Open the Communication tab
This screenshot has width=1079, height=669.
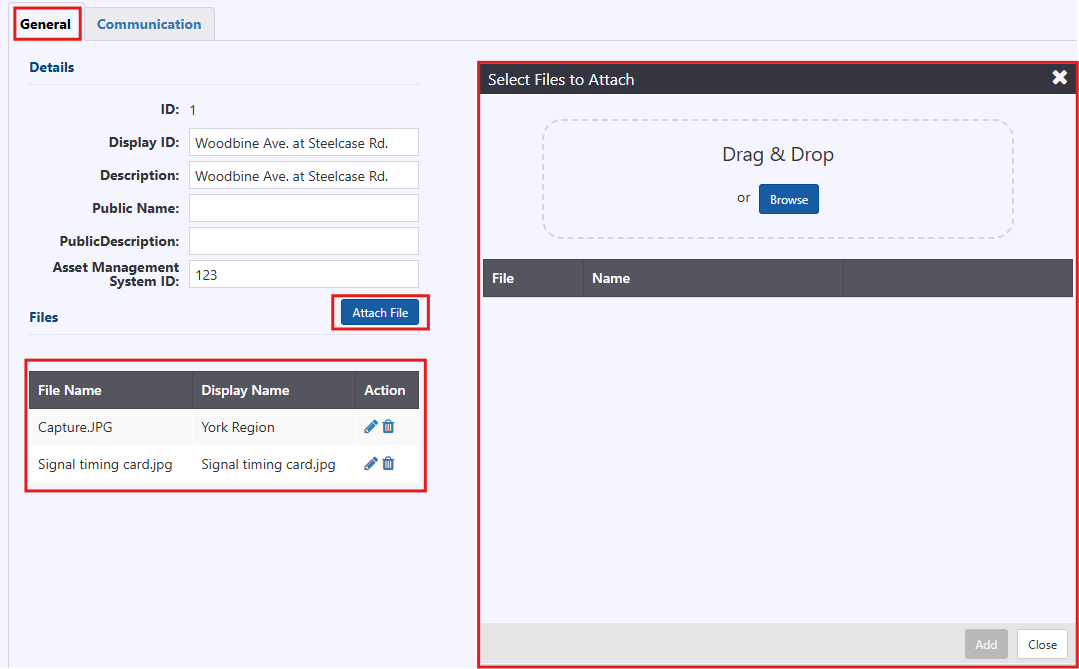click(x=149, y=24)
